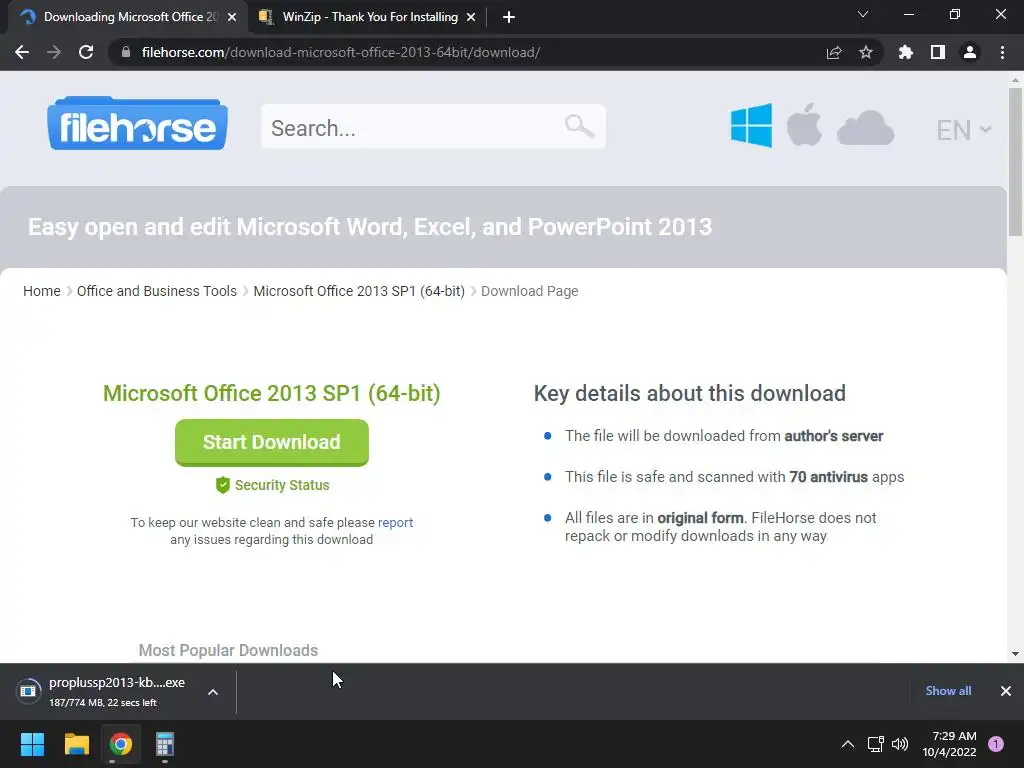Open the EN language dropdown
Image resolution: width=1024 pixels, height=768 pixels.
[x=963, y=130]
